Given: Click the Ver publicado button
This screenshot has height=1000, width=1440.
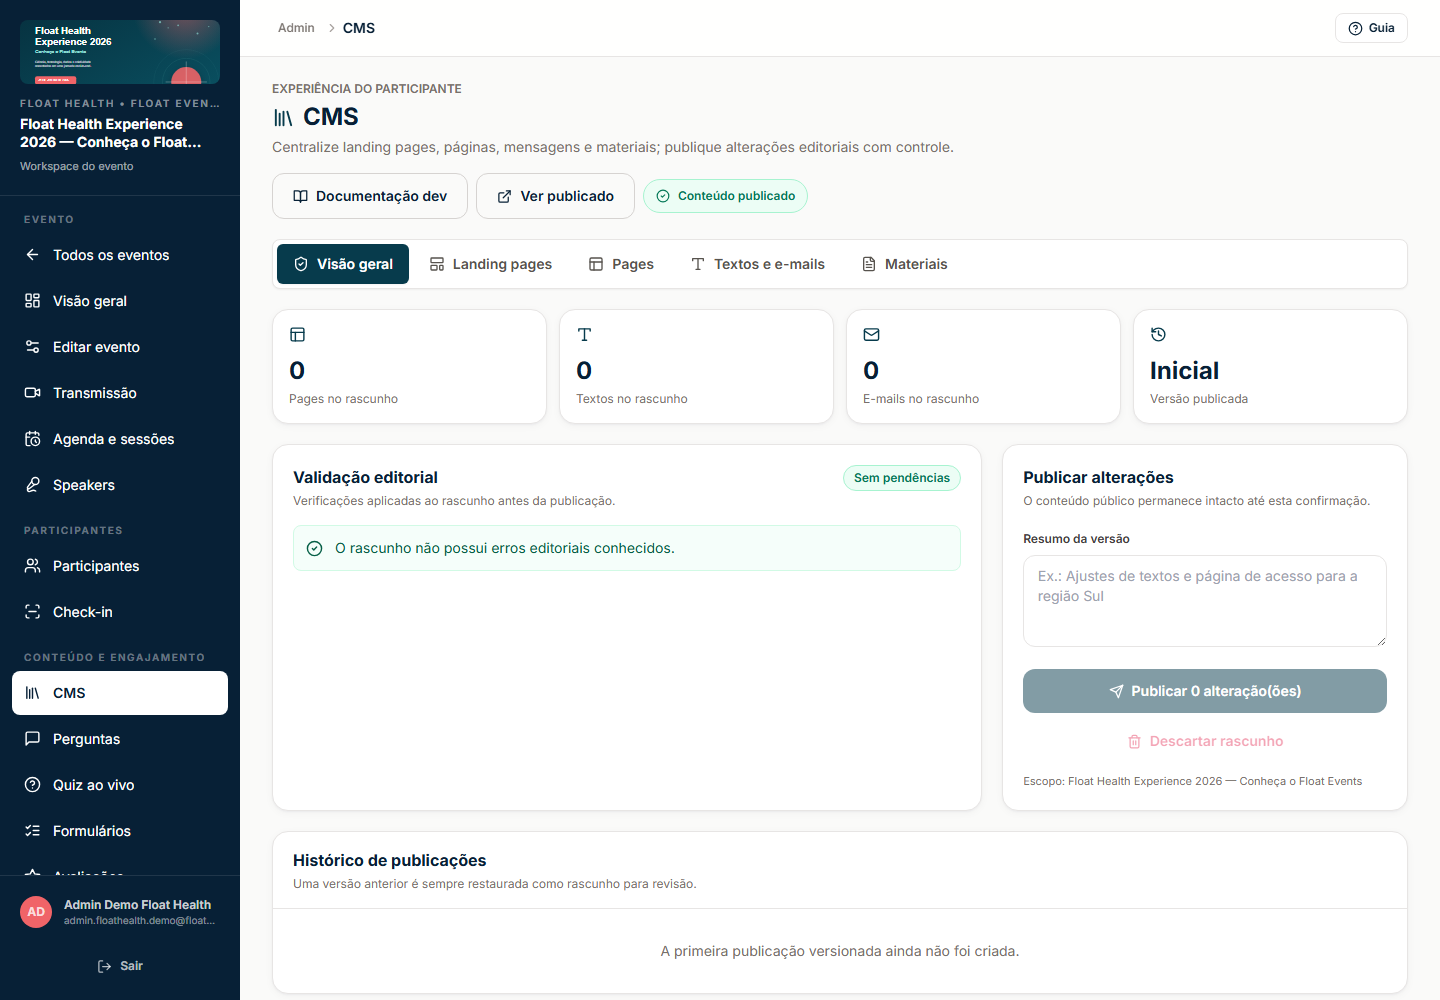Looking at the screenshot, I should tap(555, 196).
